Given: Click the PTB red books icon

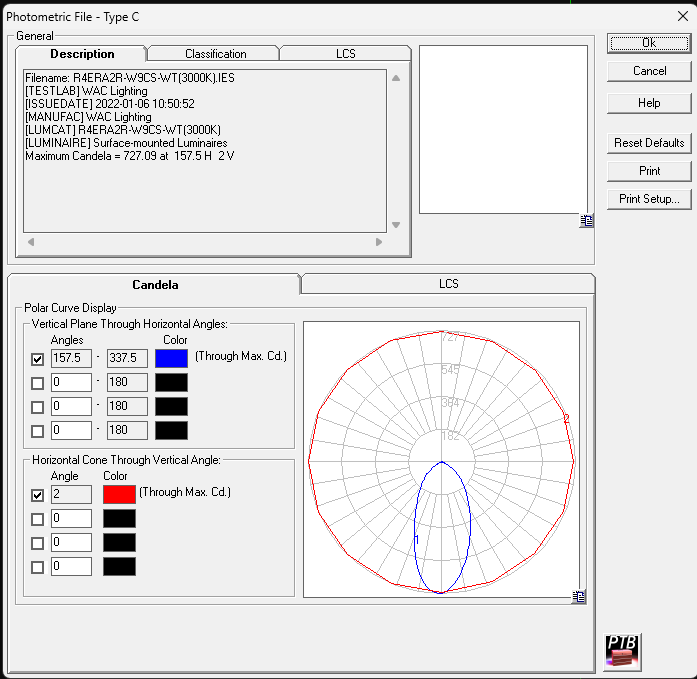Looking at the screenshot, I should (622, 652).
